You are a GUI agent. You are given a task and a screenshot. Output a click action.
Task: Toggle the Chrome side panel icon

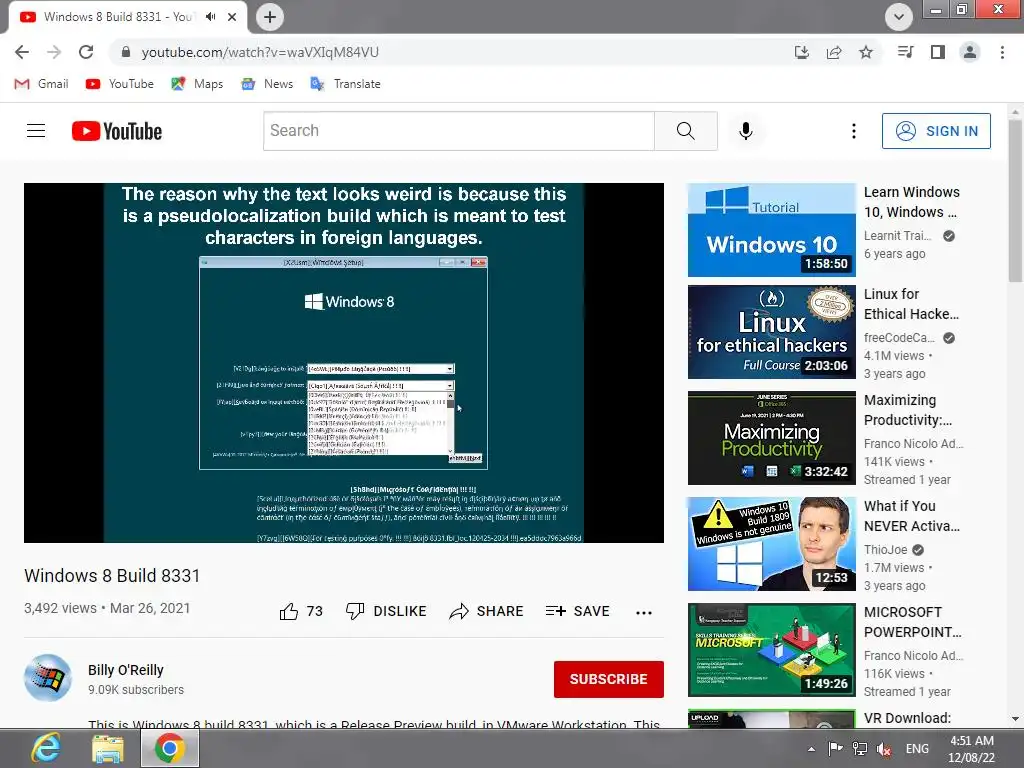pyautogui.click(x=938, y=52)
